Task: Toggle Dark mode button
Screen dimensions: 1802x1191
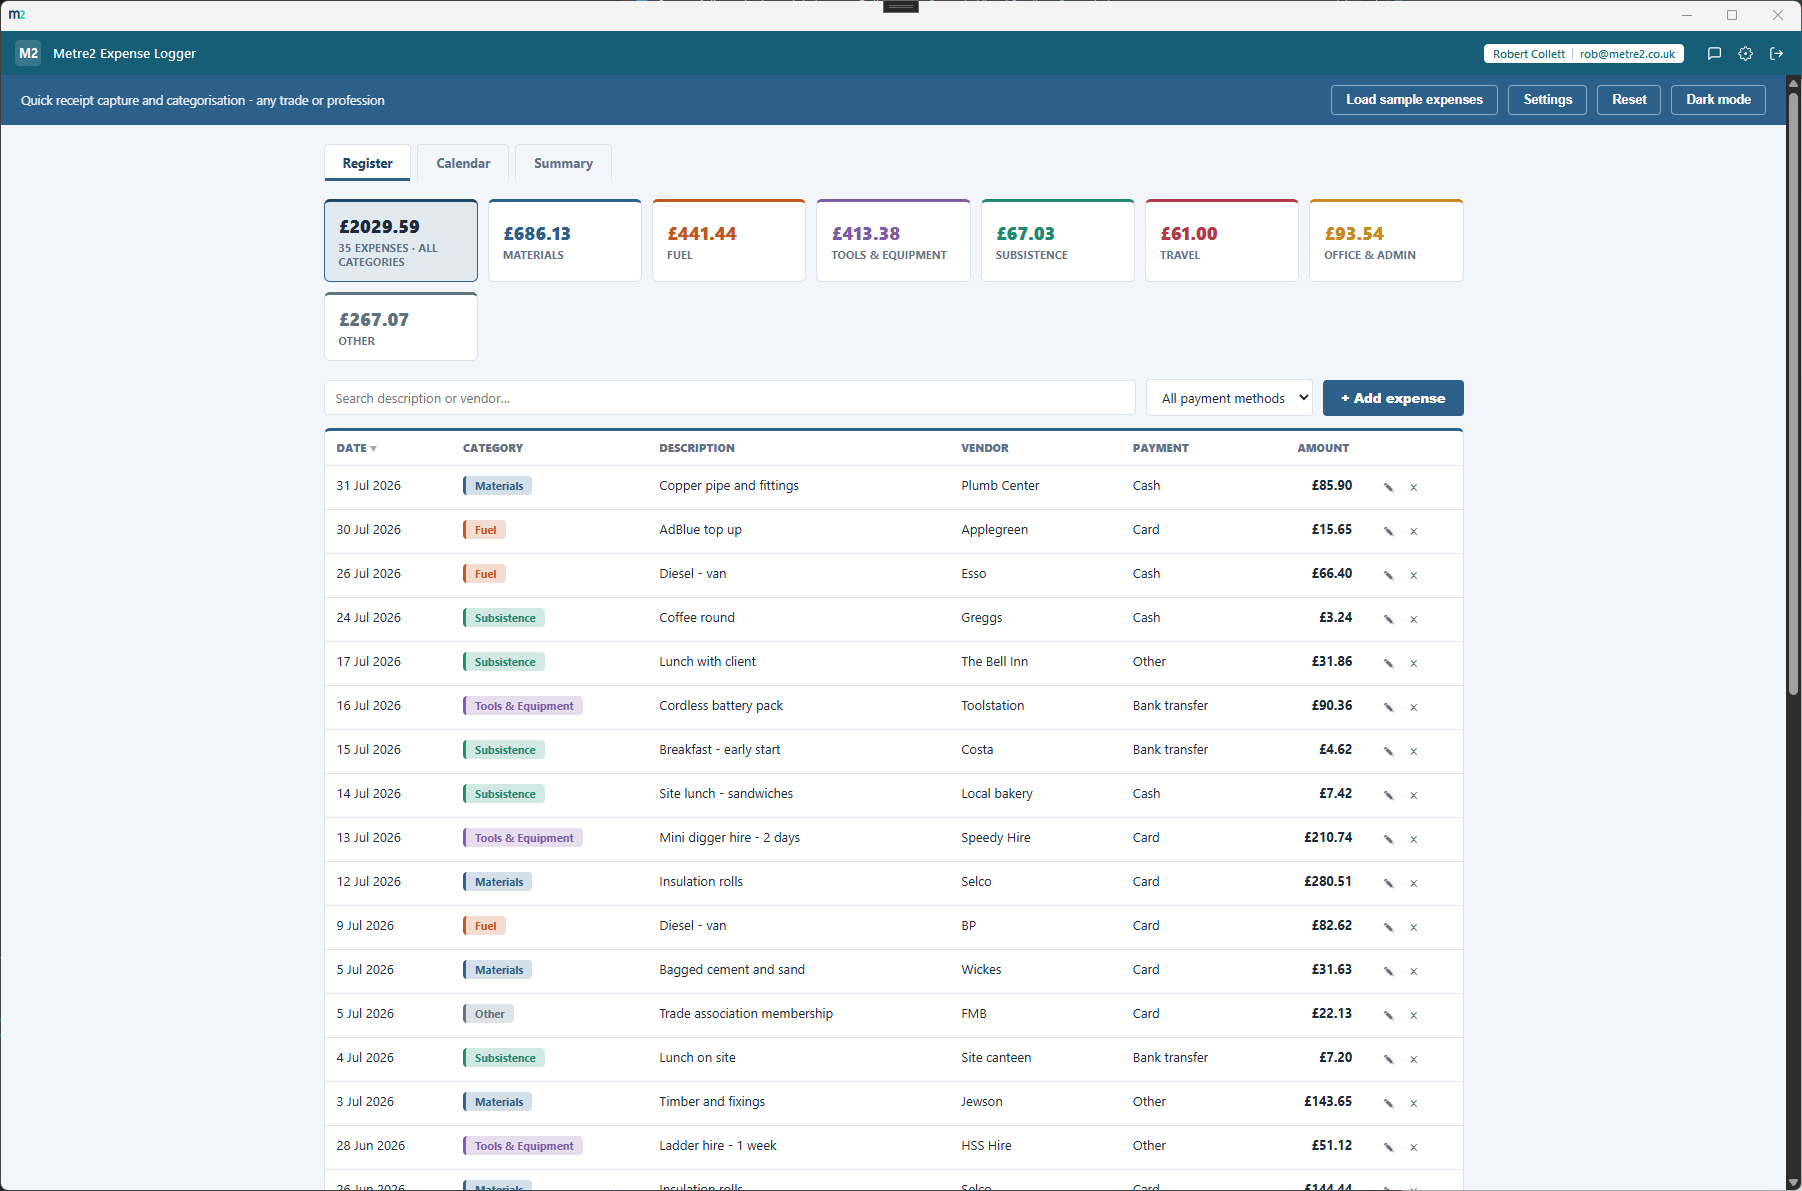Action: pyautogui.click(x=1718, y=100)
